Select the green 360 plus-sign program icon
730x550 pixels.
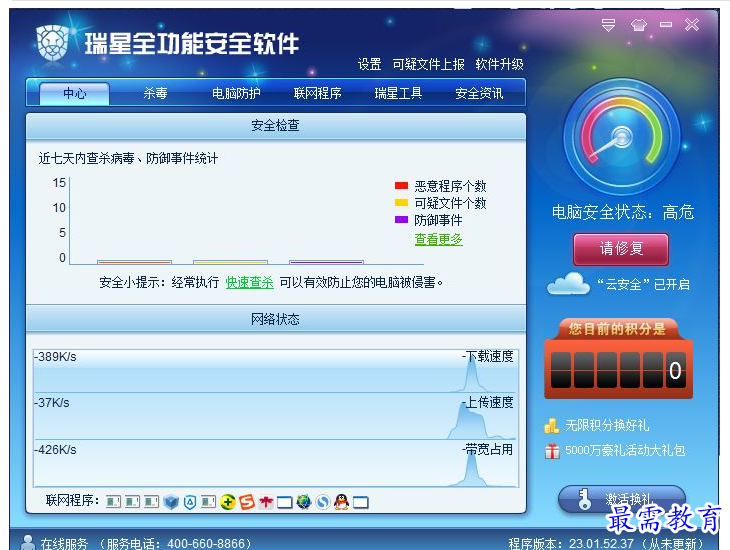click(228, 502)
